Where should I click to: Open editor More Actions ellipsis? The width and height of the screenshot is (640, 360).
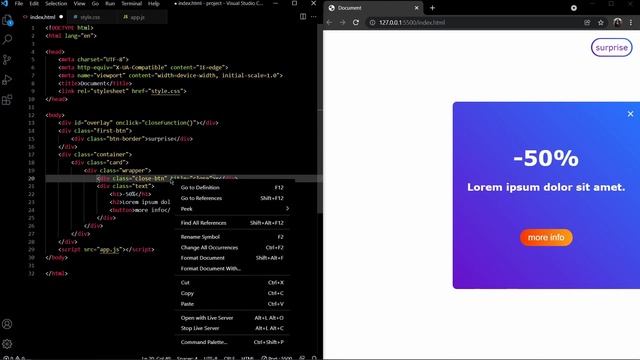point(313,17)
